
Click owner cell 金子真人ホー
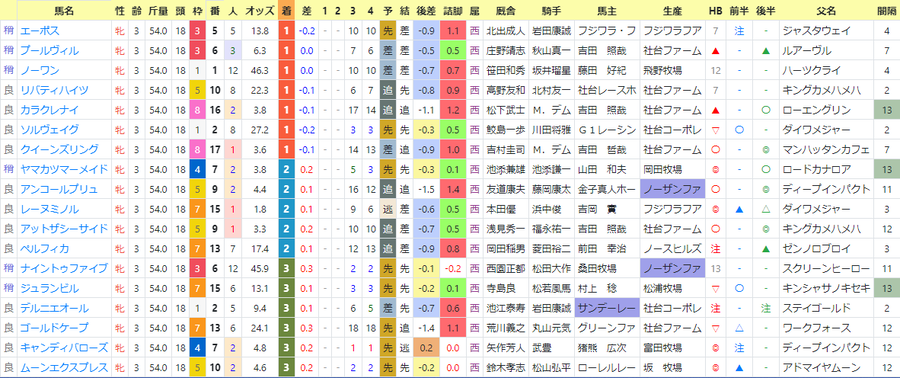tap(608, 189)
